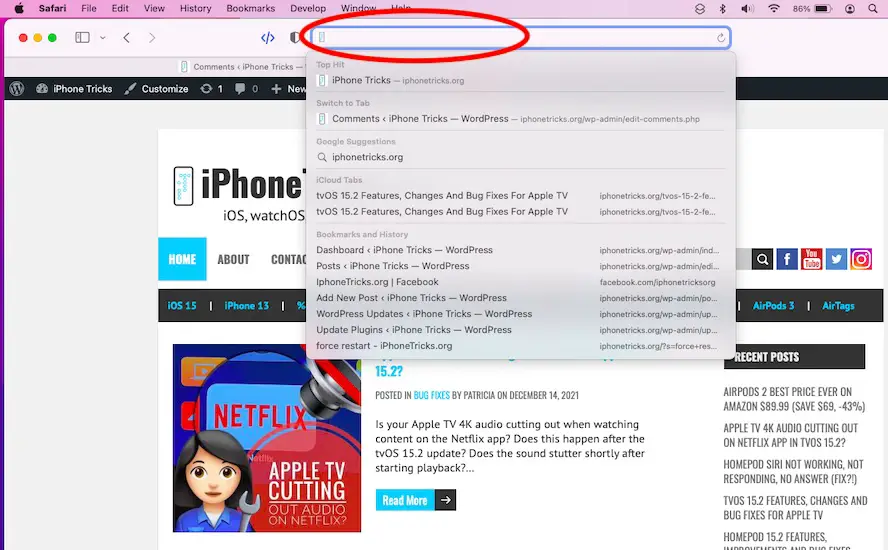888x550 pixels.
Task: Open the File menu
Action: click(x=89, y=8)
